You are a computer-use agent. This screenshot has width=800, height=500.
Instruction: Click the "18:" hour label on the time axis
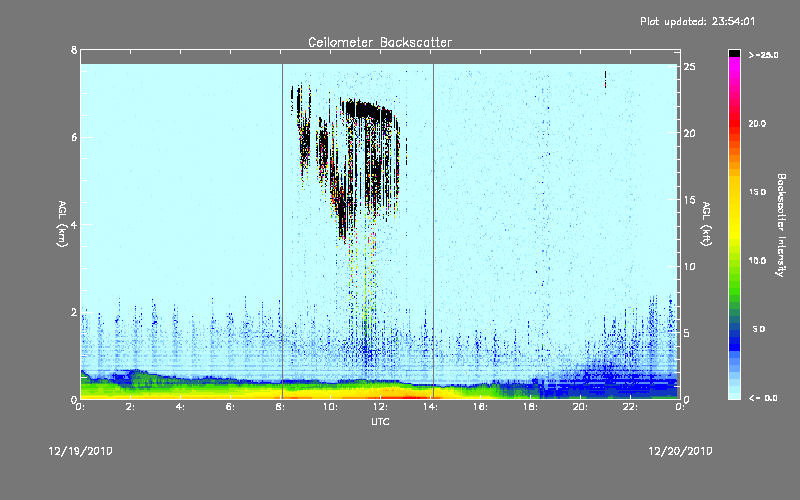tap(530, 407)
